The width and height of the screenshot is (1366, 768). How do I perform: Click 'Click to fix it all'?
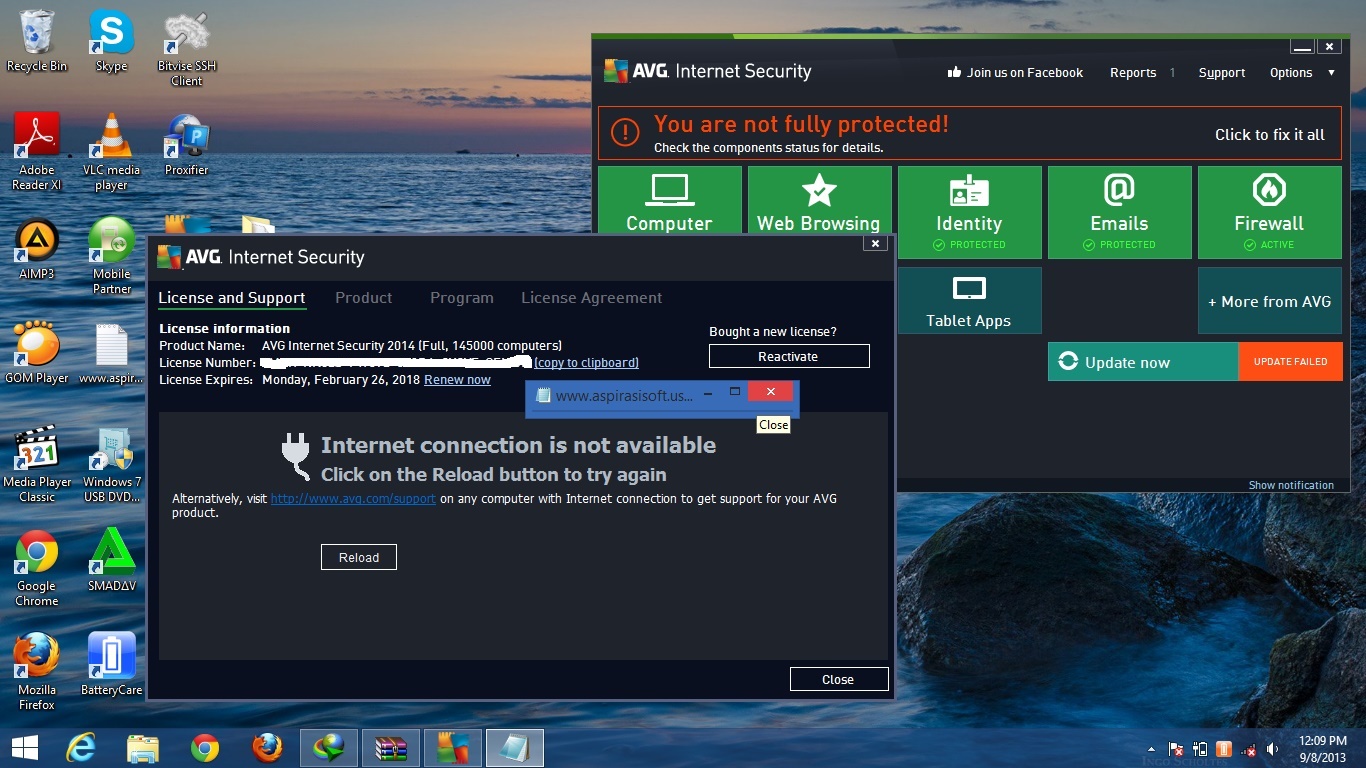tap(1270, 134)
